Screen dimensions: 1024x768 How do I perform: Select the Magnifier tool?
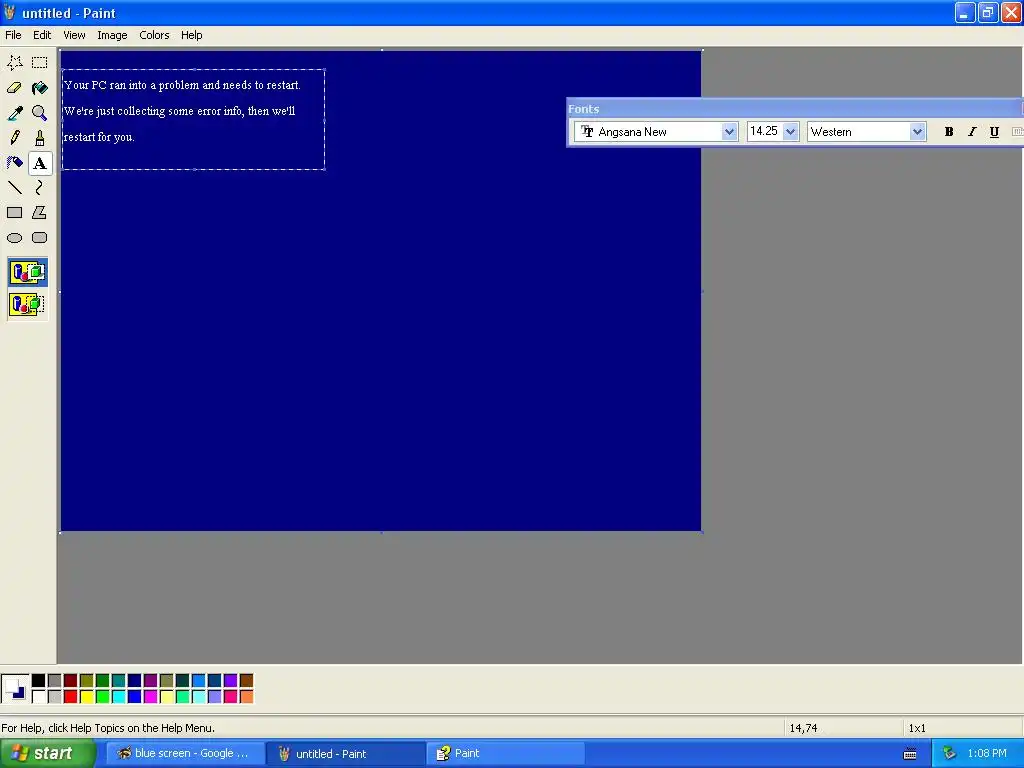[40, 113]
